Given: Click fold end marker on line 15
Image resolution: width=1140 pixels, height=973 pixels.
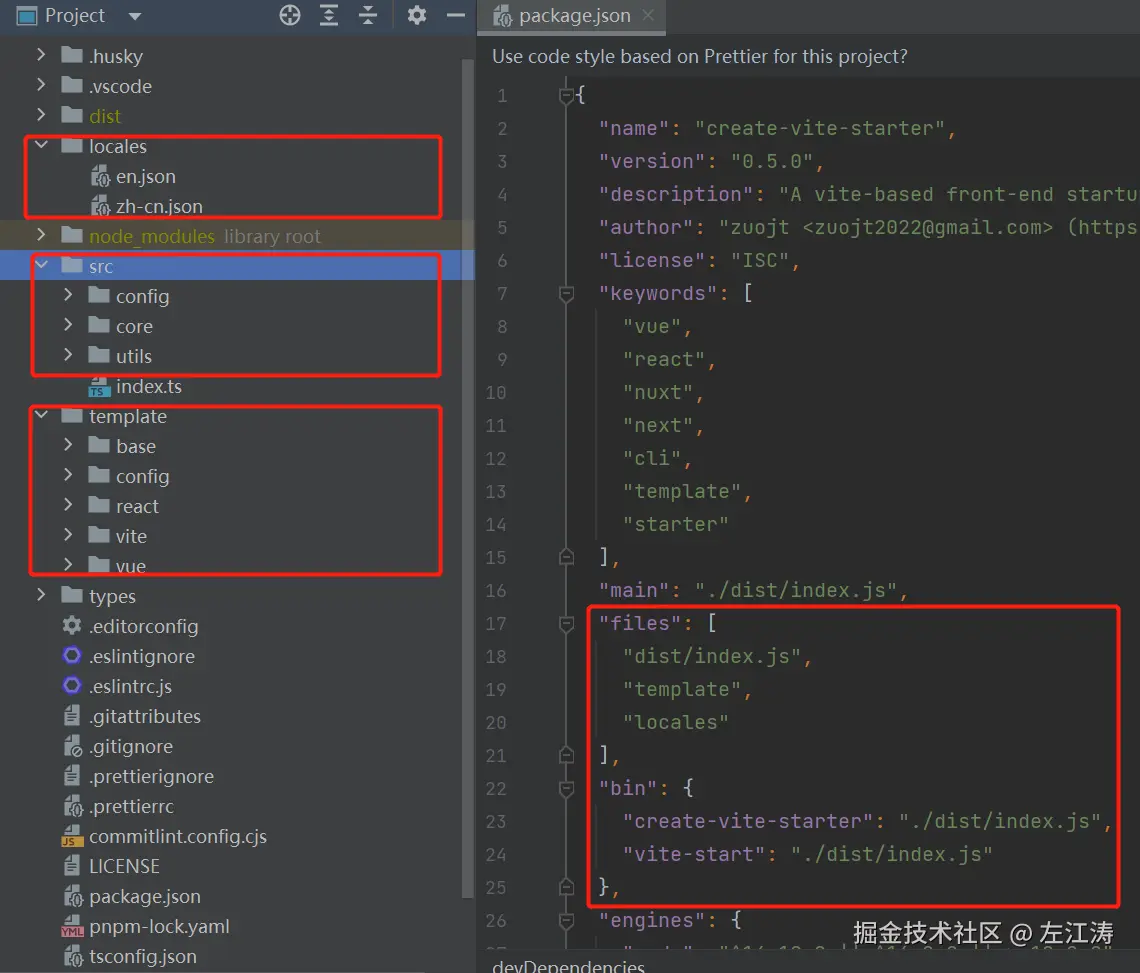Looking at the screenshot, I should tap(566, 557).
